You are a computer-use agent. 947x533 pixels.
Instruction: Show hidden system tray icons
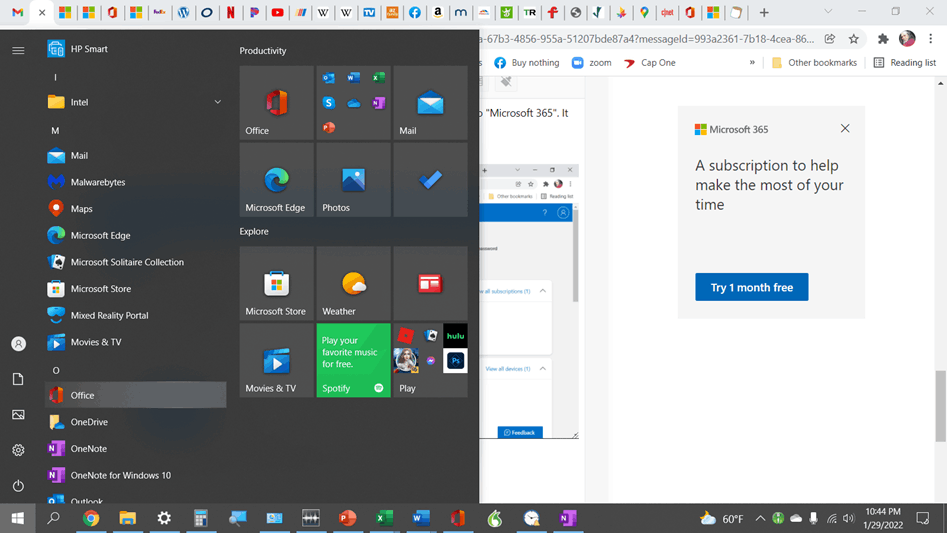[760, 518]
